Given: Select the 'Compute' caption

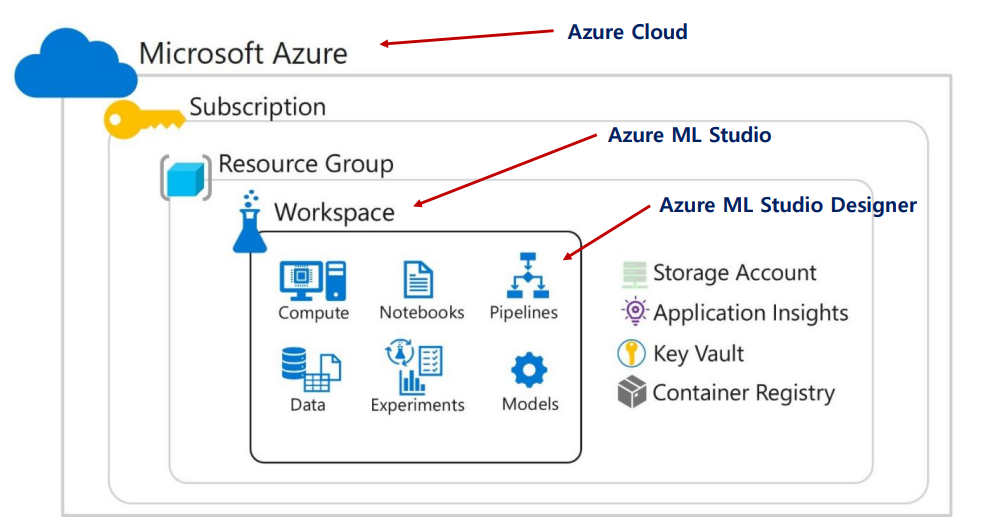Looking at the screenshot, I should [x=313, y=313].
